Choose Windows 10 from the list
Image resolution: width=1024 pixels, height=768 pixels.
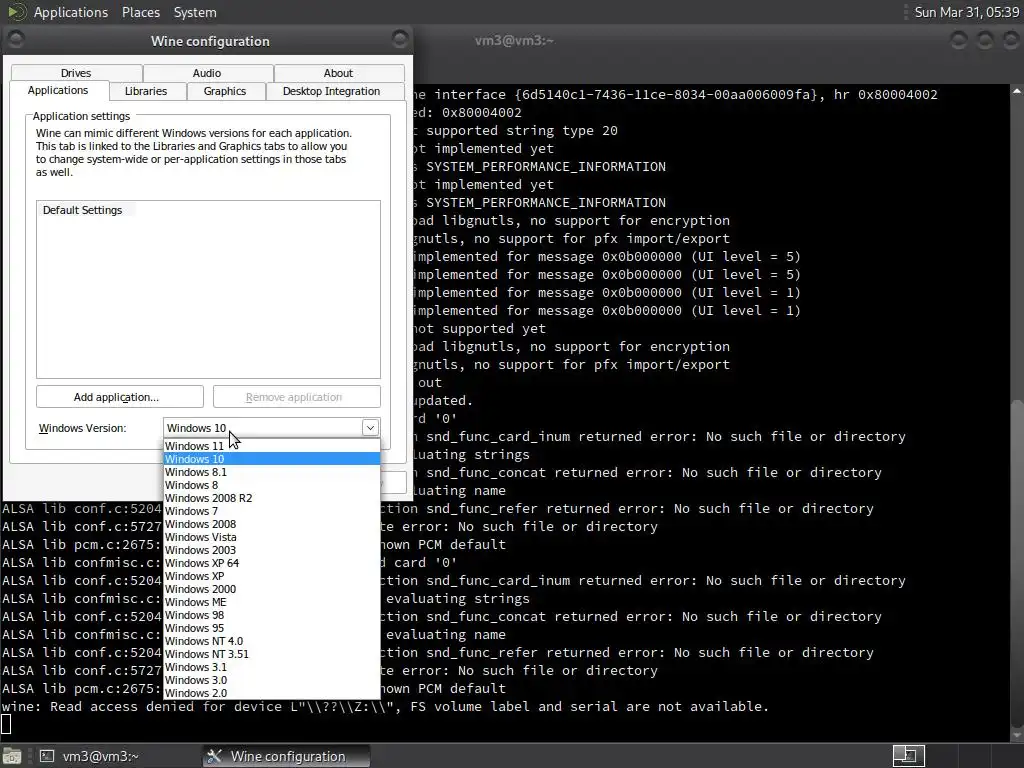pos(272,459)
